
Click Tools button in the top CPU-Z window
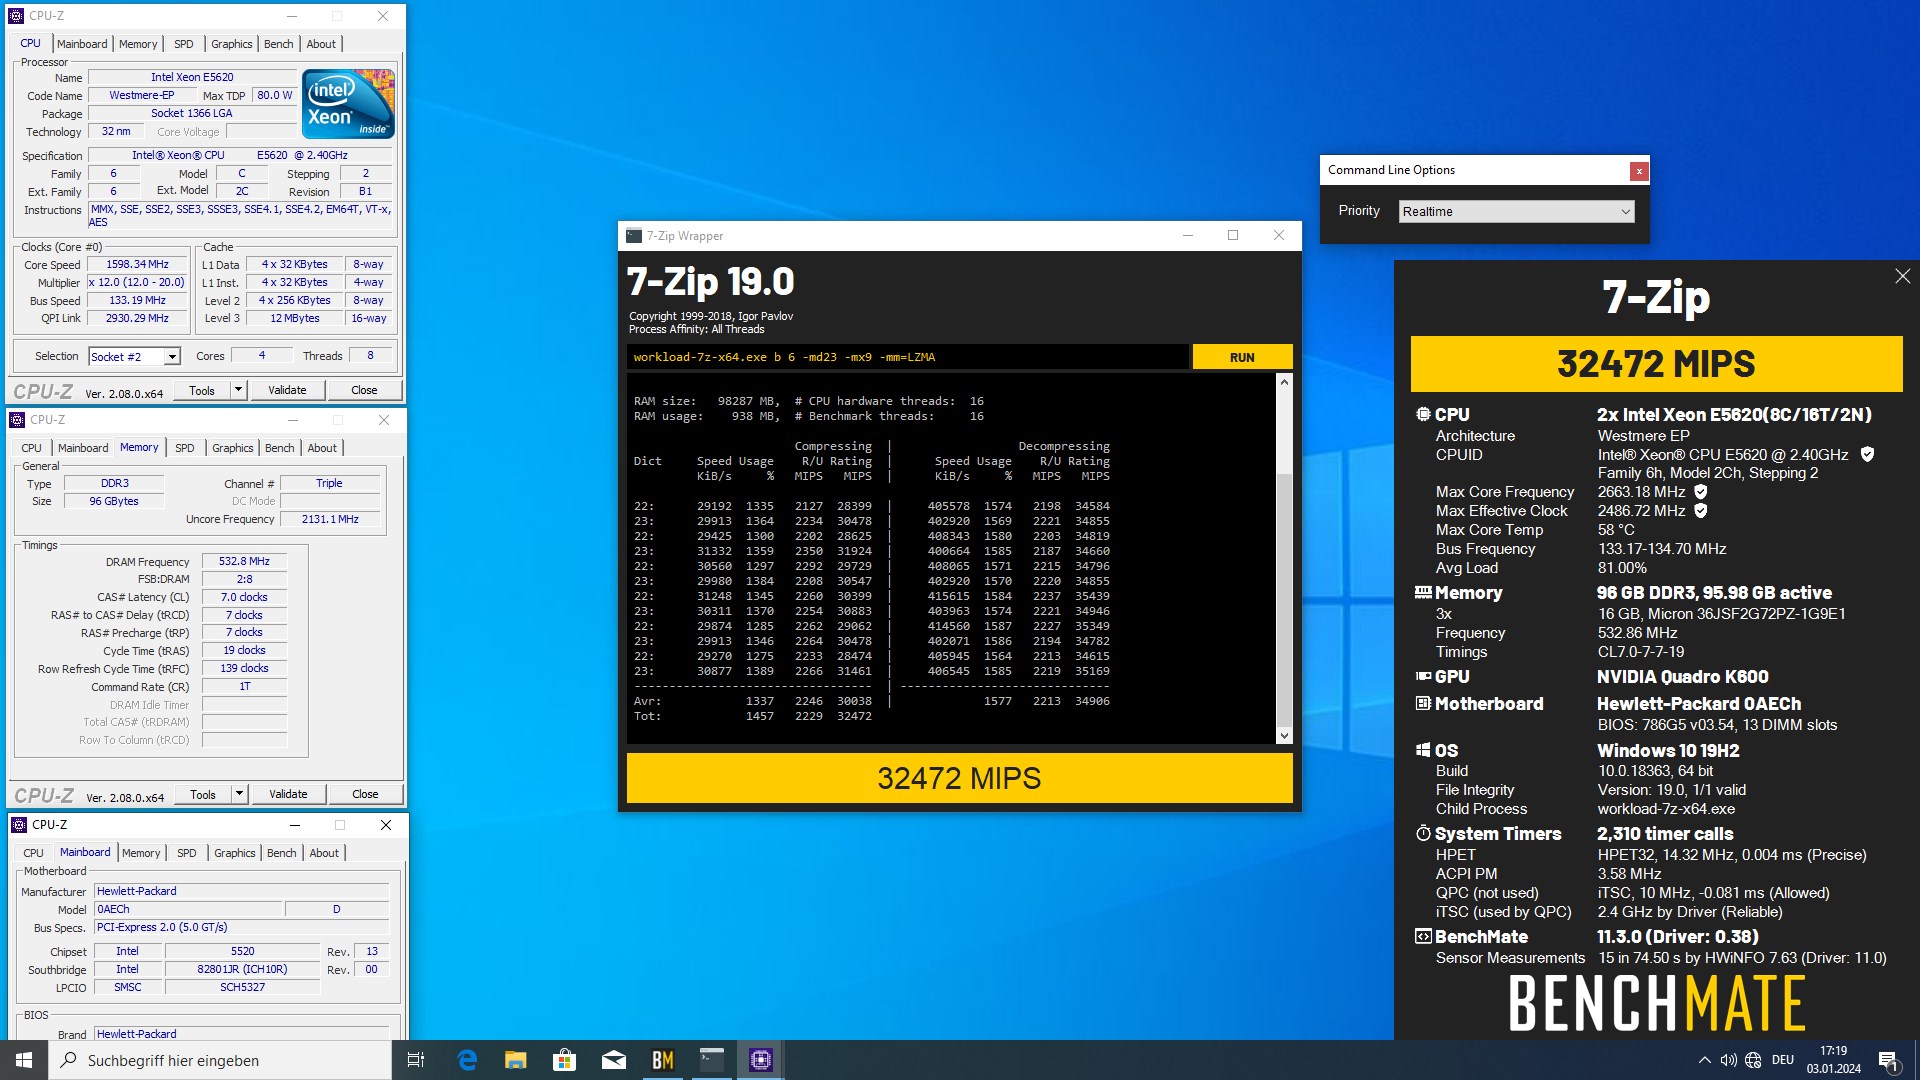(x=202, y=390)
